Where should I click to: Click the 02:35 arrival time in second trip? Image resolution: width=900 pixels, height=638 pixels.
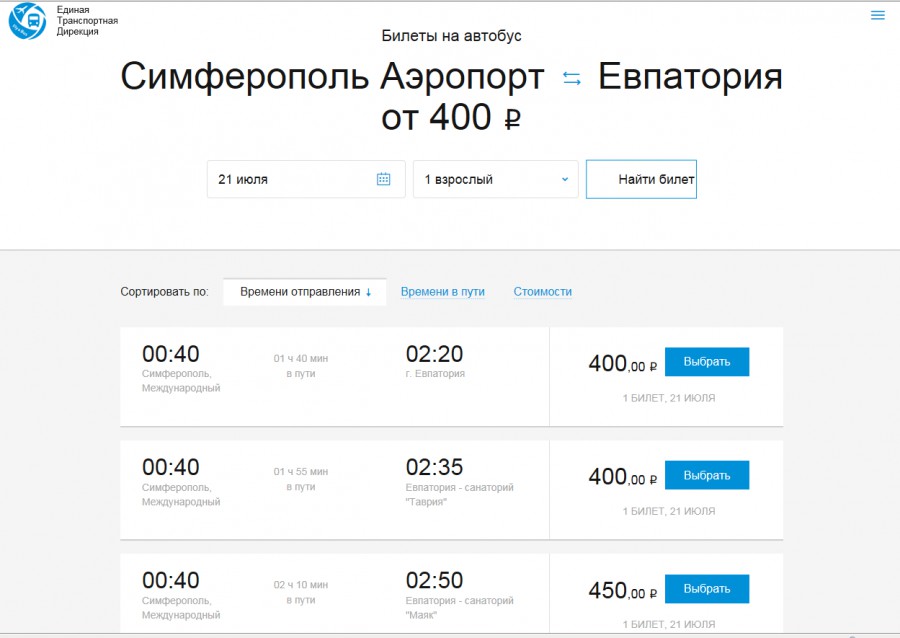tap(435, 467)
